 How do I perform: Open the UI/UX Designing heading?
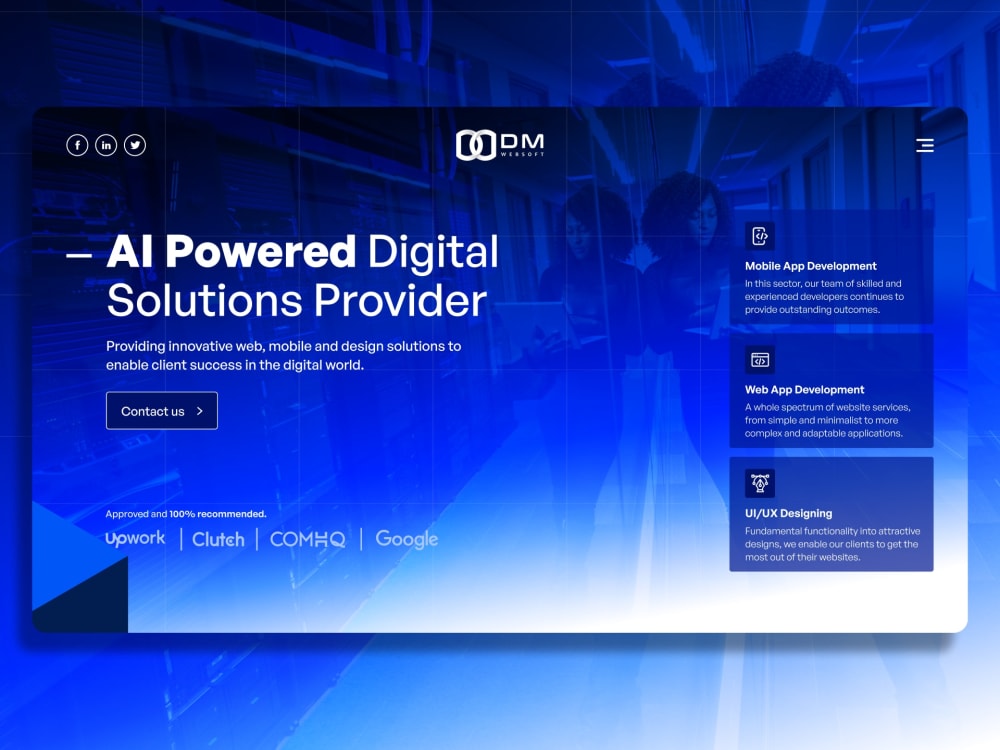788,513
